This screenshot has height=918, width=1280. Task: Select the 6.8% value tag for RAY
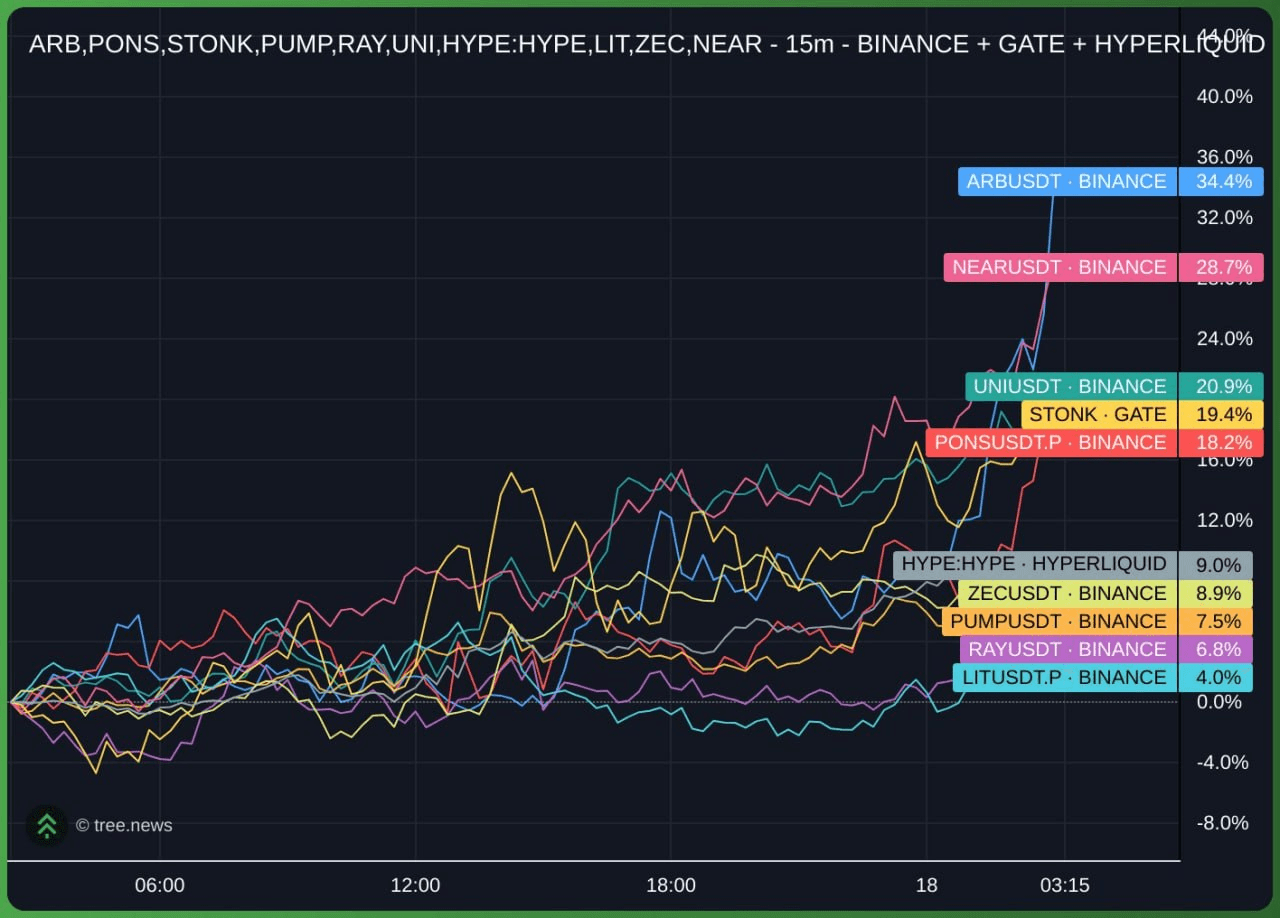1217,649
